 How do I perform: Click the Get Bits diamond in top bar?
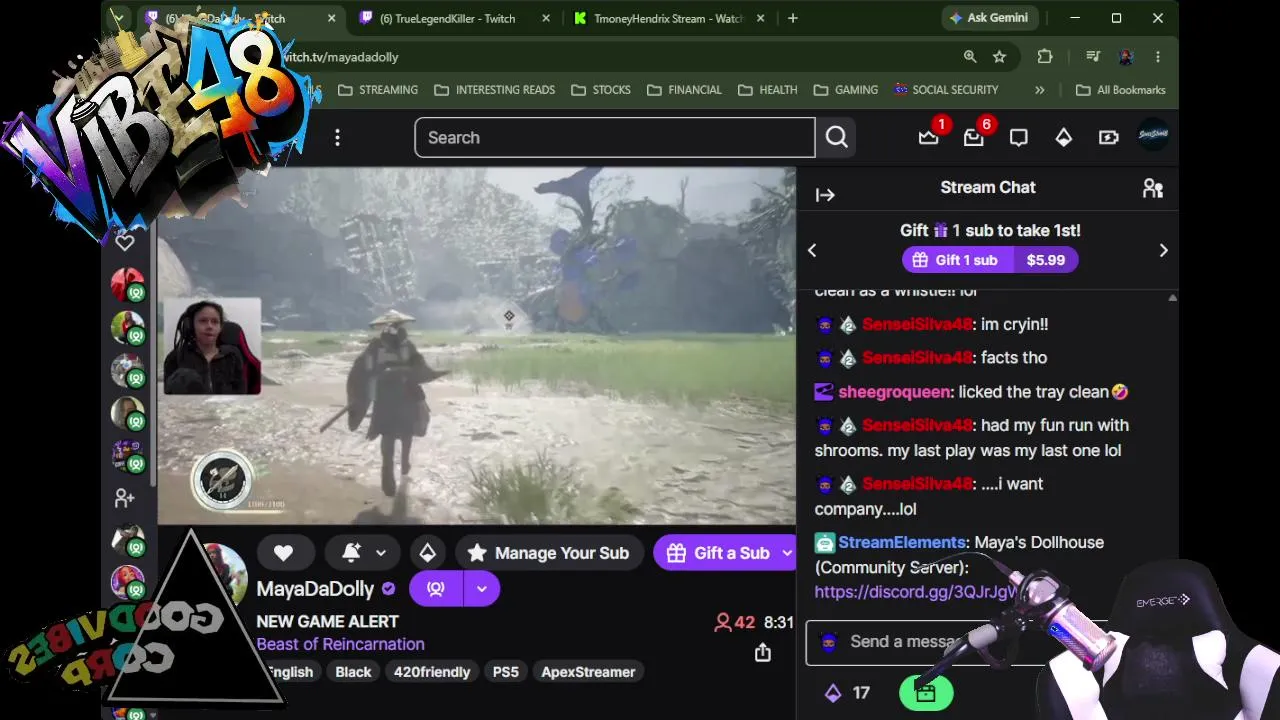pos(1064,138)
